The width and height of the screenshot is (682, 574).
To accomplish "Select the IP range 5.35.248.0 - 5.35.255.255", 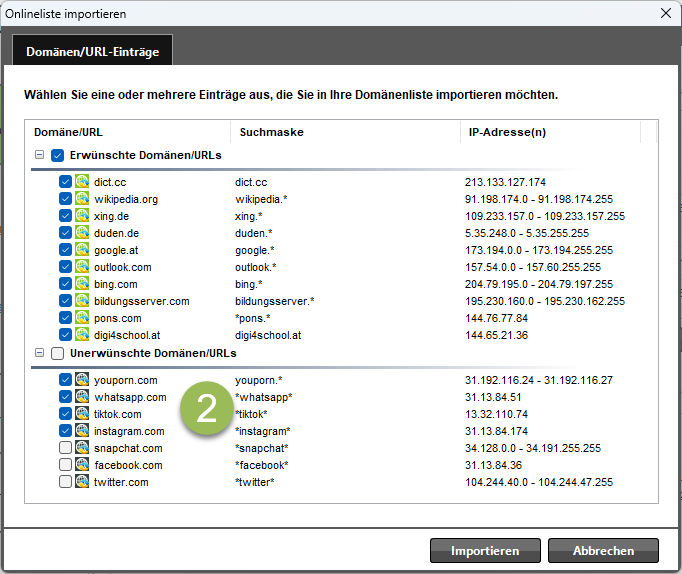I will [527, 233].
